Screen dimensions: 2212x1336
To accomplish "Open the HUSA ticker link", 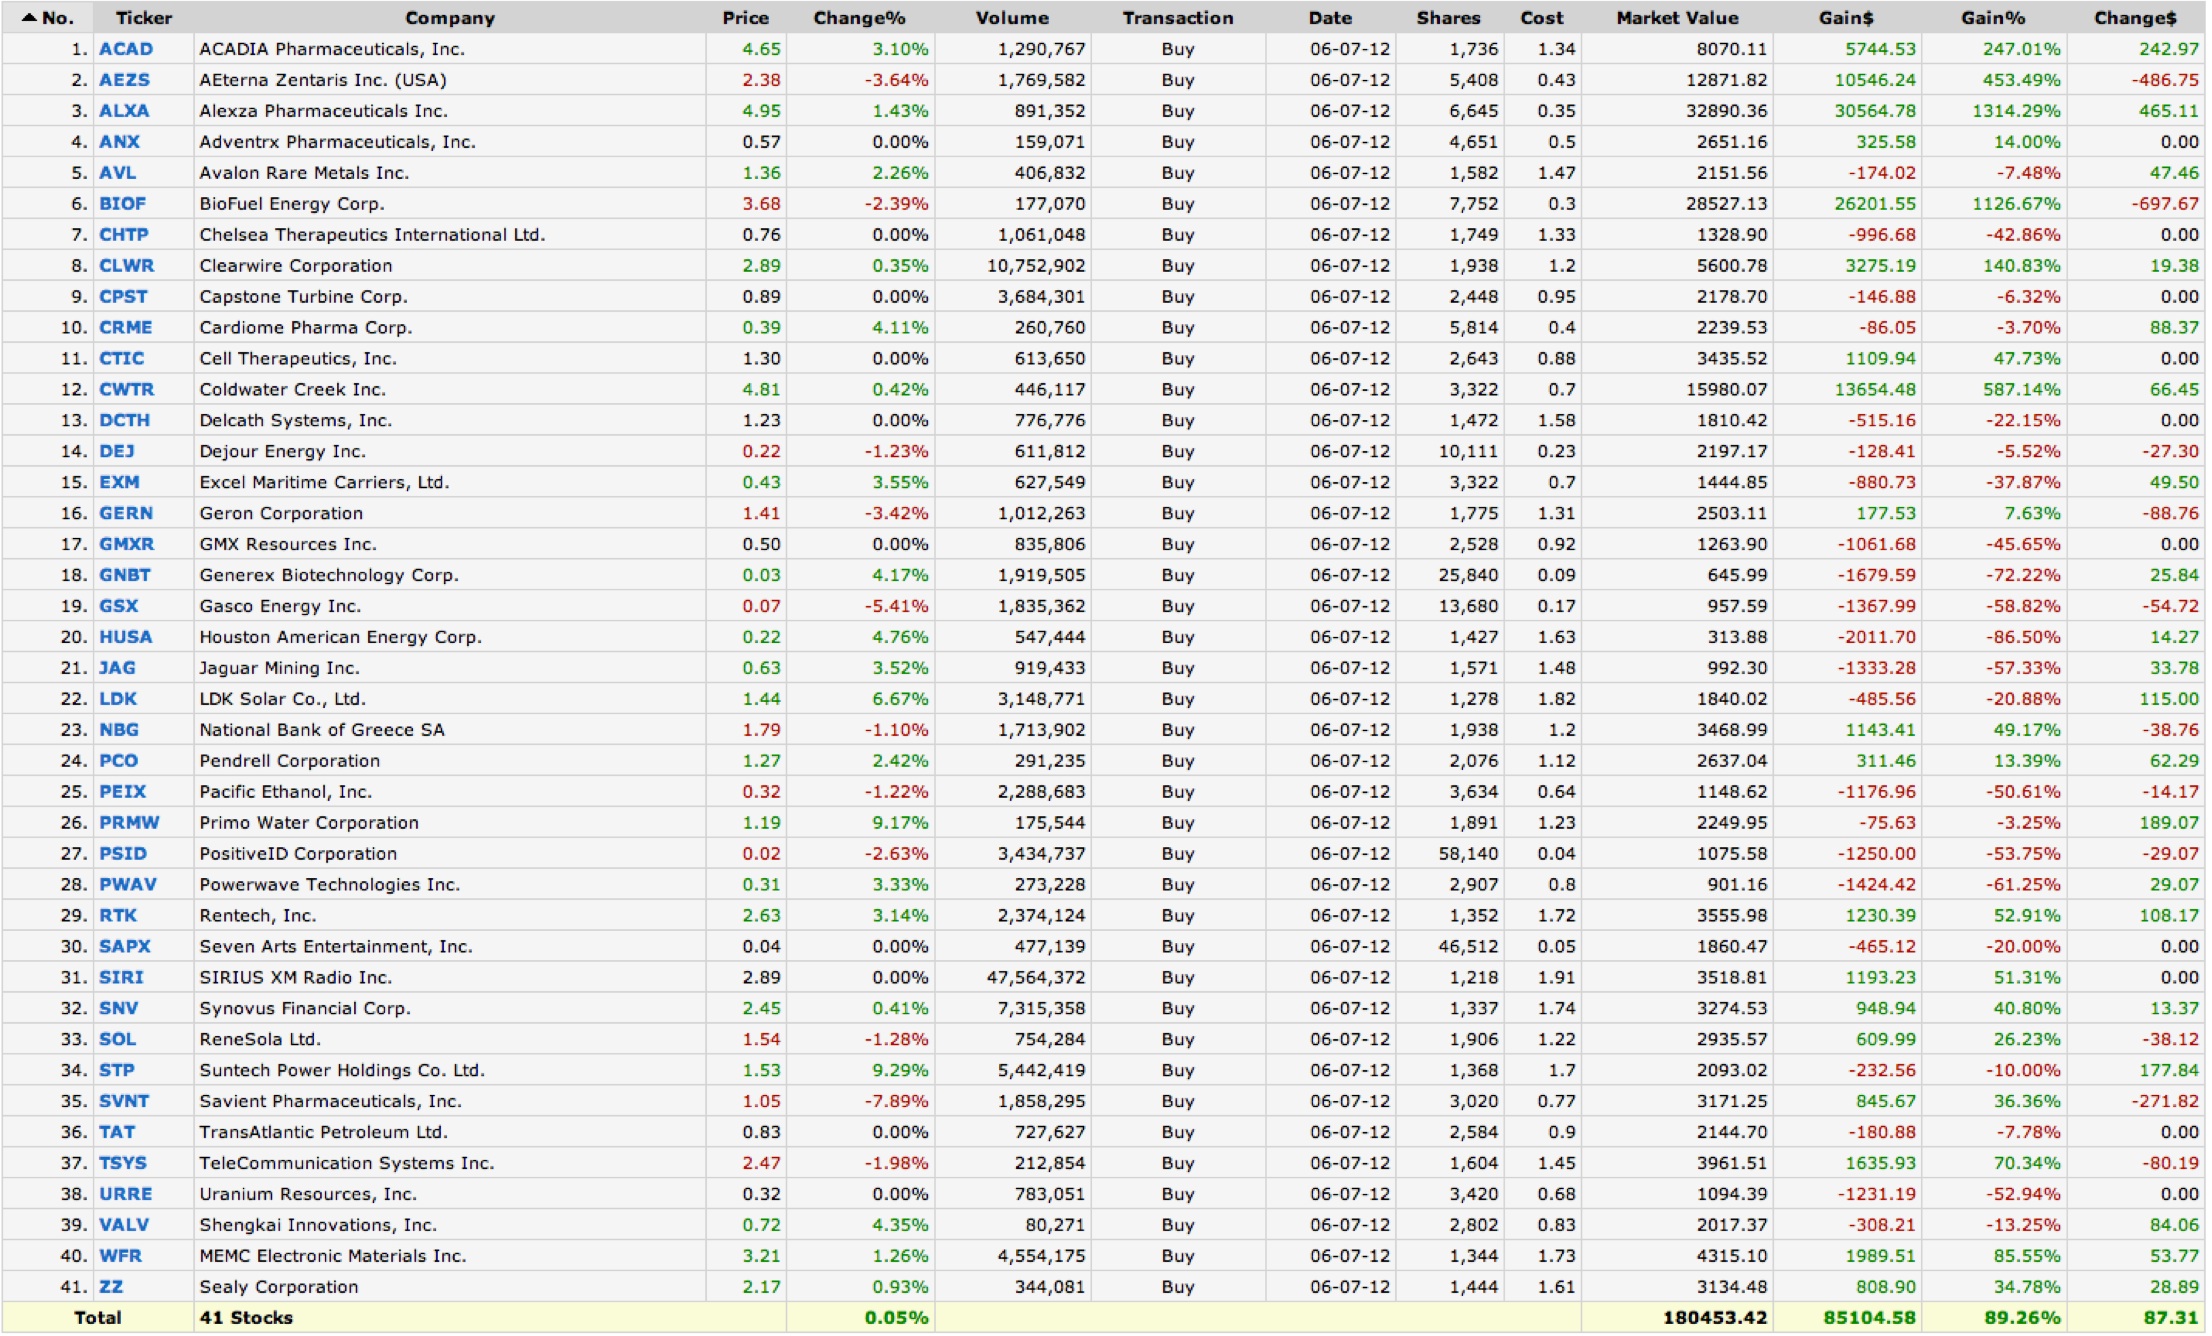I will tap(126, 638).
